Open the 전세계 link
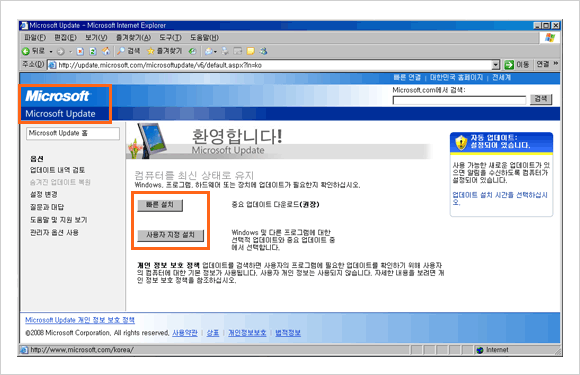 click(501, 77)
